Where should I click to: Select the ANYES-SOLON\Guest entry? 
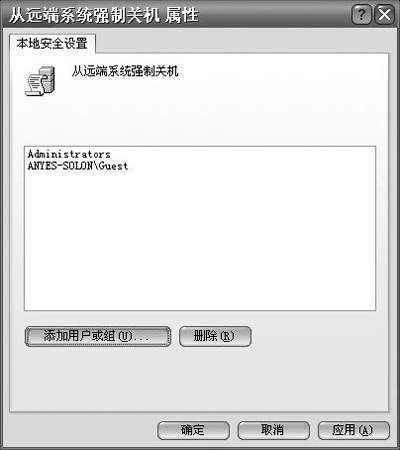click(78, 166)
